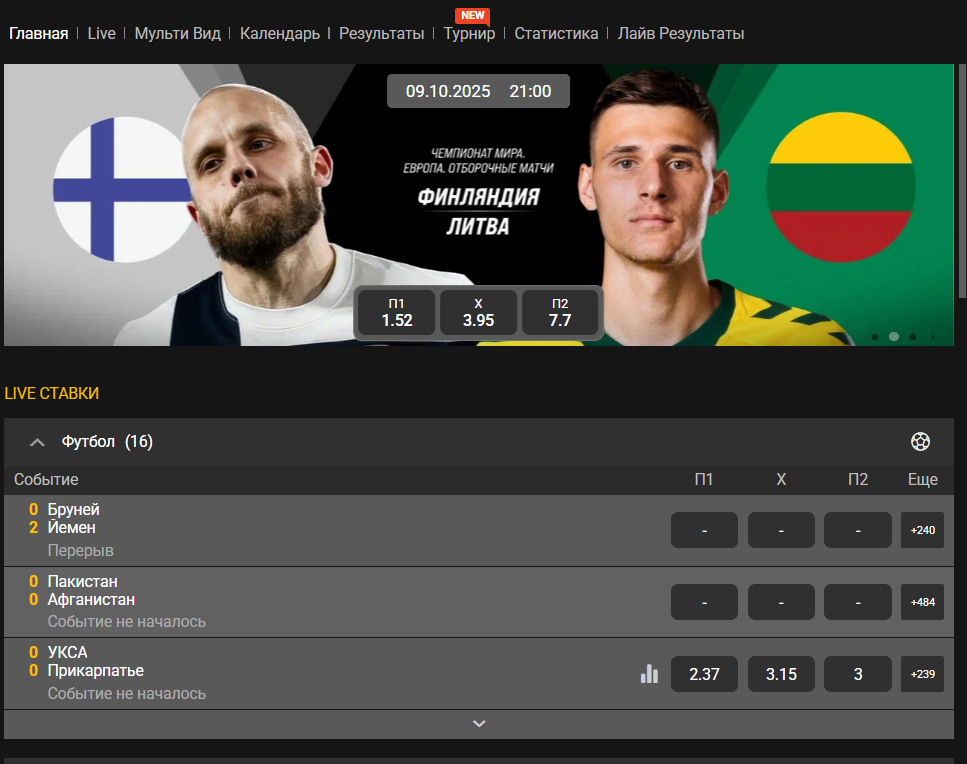
Task: Open +239 more markets for УКСА match
Action: [923, 674]
